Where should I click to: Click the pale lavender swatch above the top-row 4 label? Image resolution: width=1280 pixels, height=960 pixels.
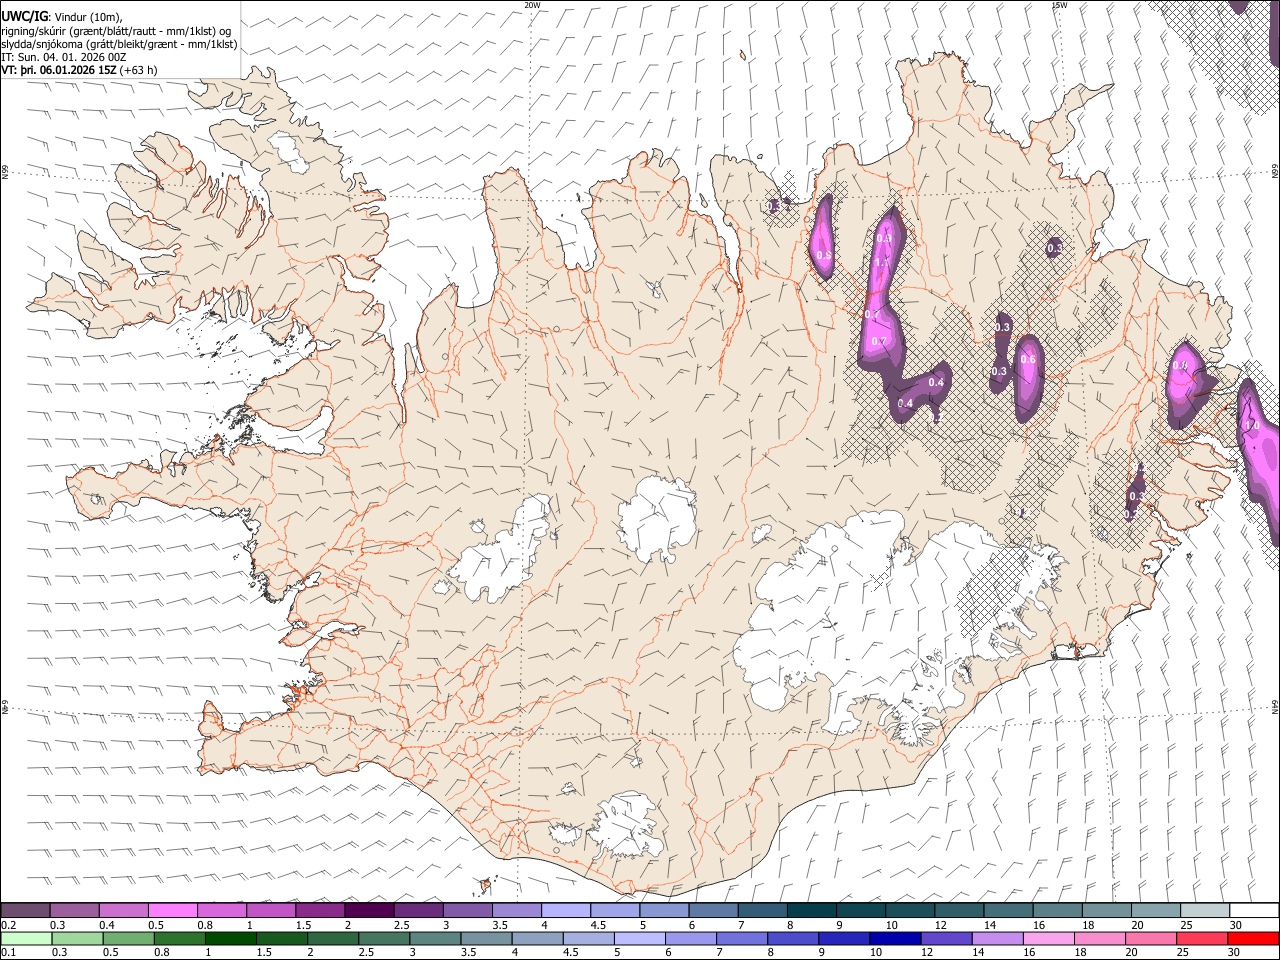(565, 911)
